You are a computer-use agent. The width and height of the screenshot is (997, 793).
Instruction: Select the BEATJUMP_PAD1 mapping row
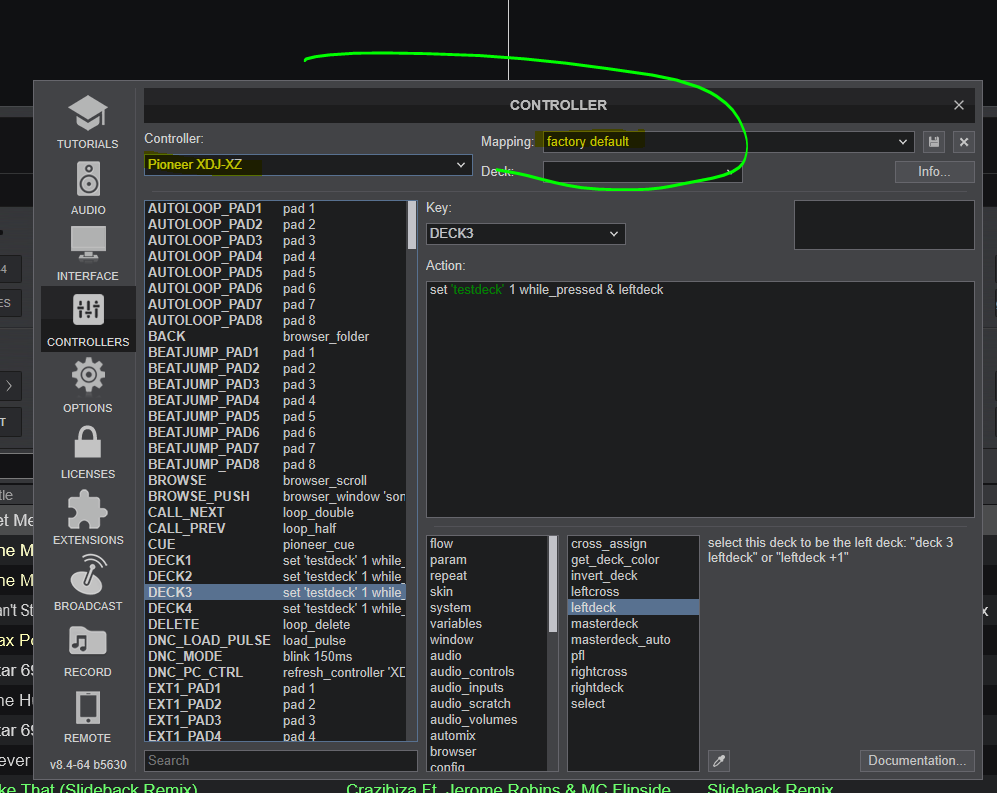(x=275, y=352)
